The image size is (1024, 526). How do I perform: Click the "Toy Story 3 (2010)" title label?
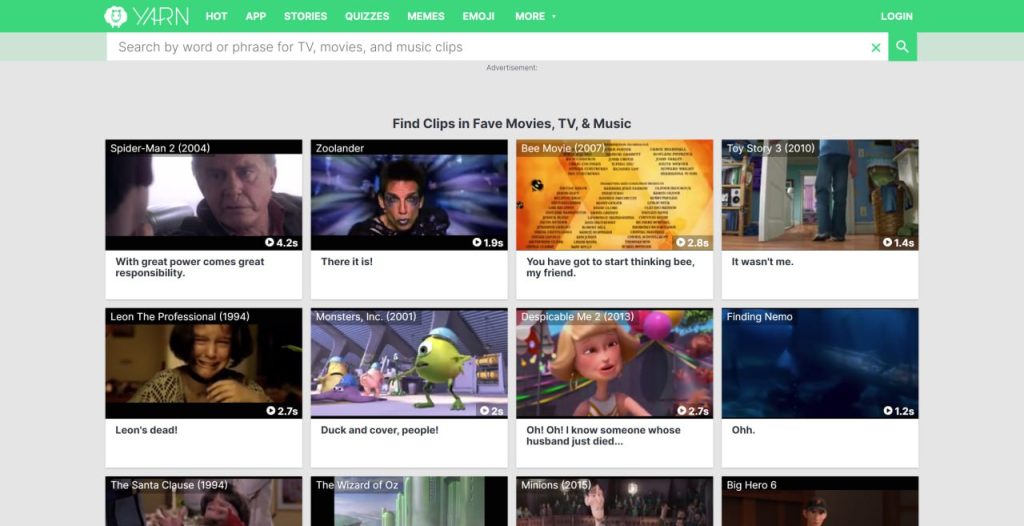pos(771,148)
